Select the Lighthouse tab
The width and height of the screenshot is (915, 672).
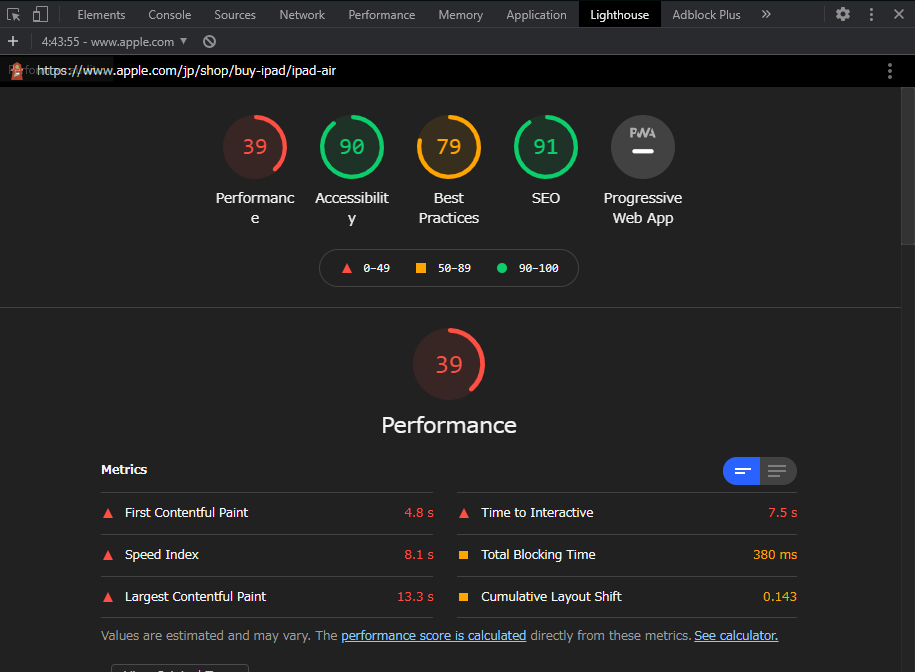click(x=619, y=15)
